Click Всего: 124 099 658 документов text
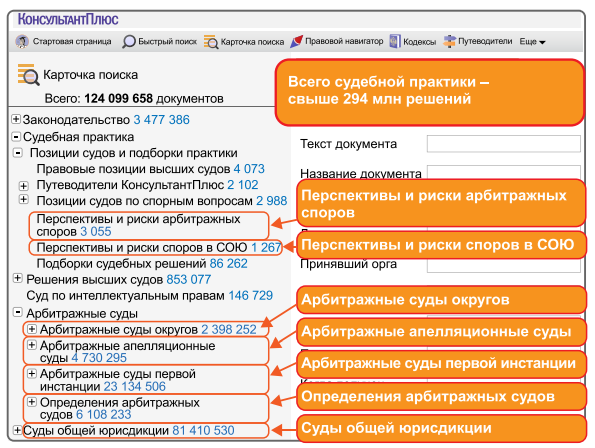The height and width of the screenshot is (448, 595). [x=134, y=99]
